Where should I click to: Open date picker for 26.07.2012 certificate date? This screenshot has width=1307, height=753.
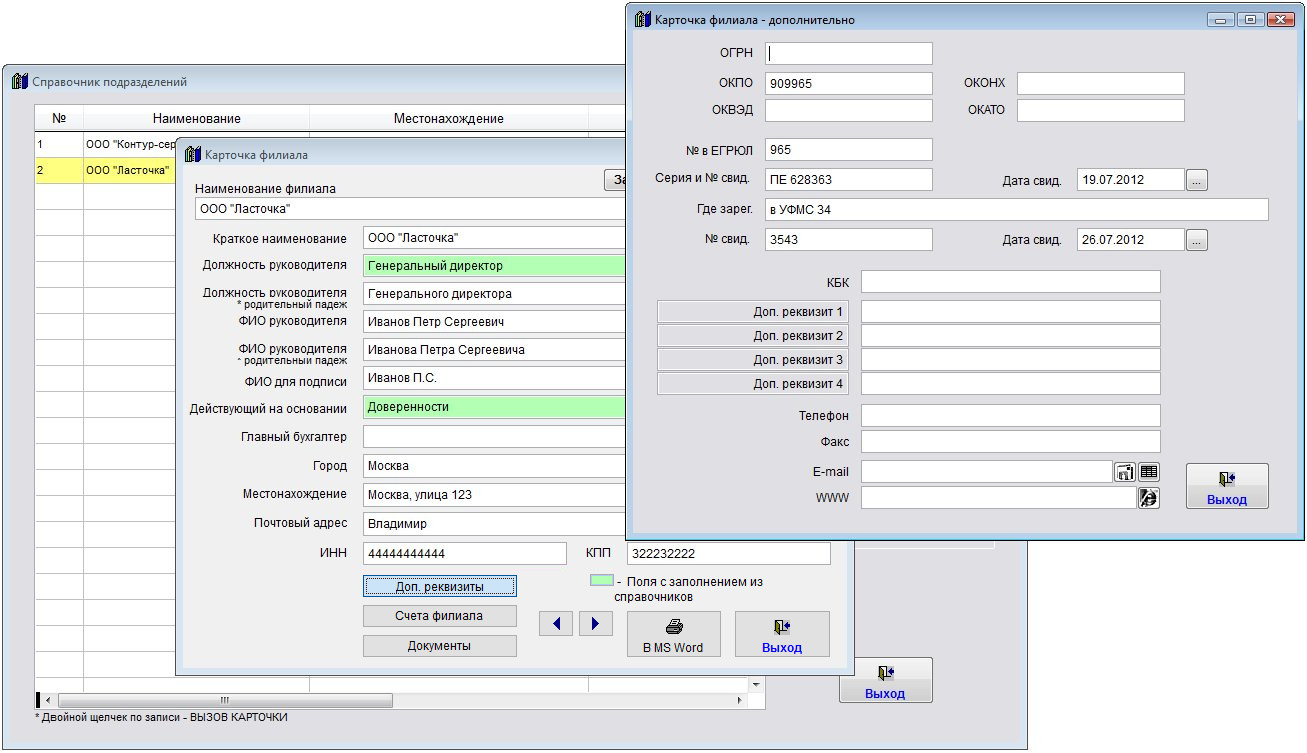tap(1197, 240)
